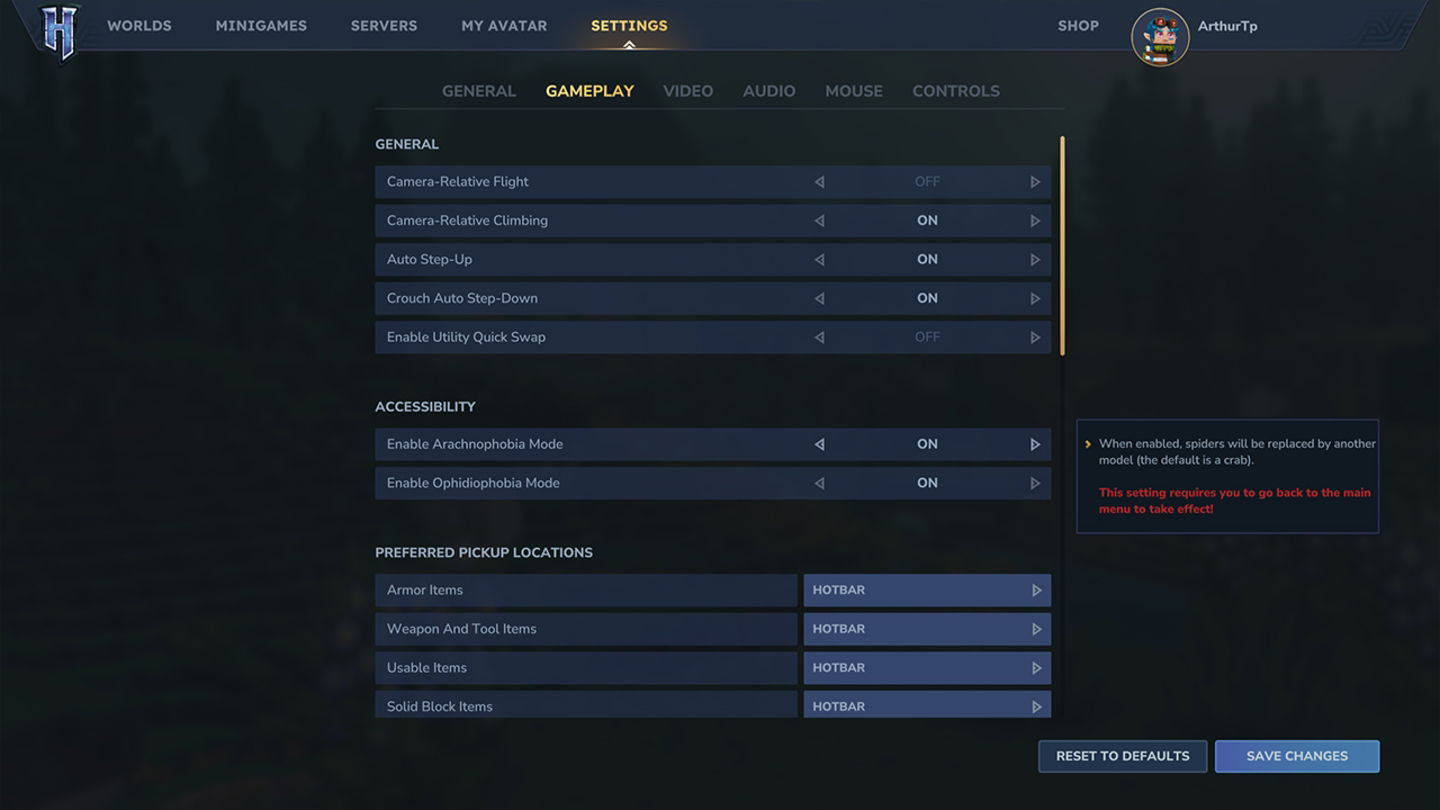Go to the Shop link
Viewport: 1440px width, 810px height.
pyautogui.click(x=1078, y=26)
